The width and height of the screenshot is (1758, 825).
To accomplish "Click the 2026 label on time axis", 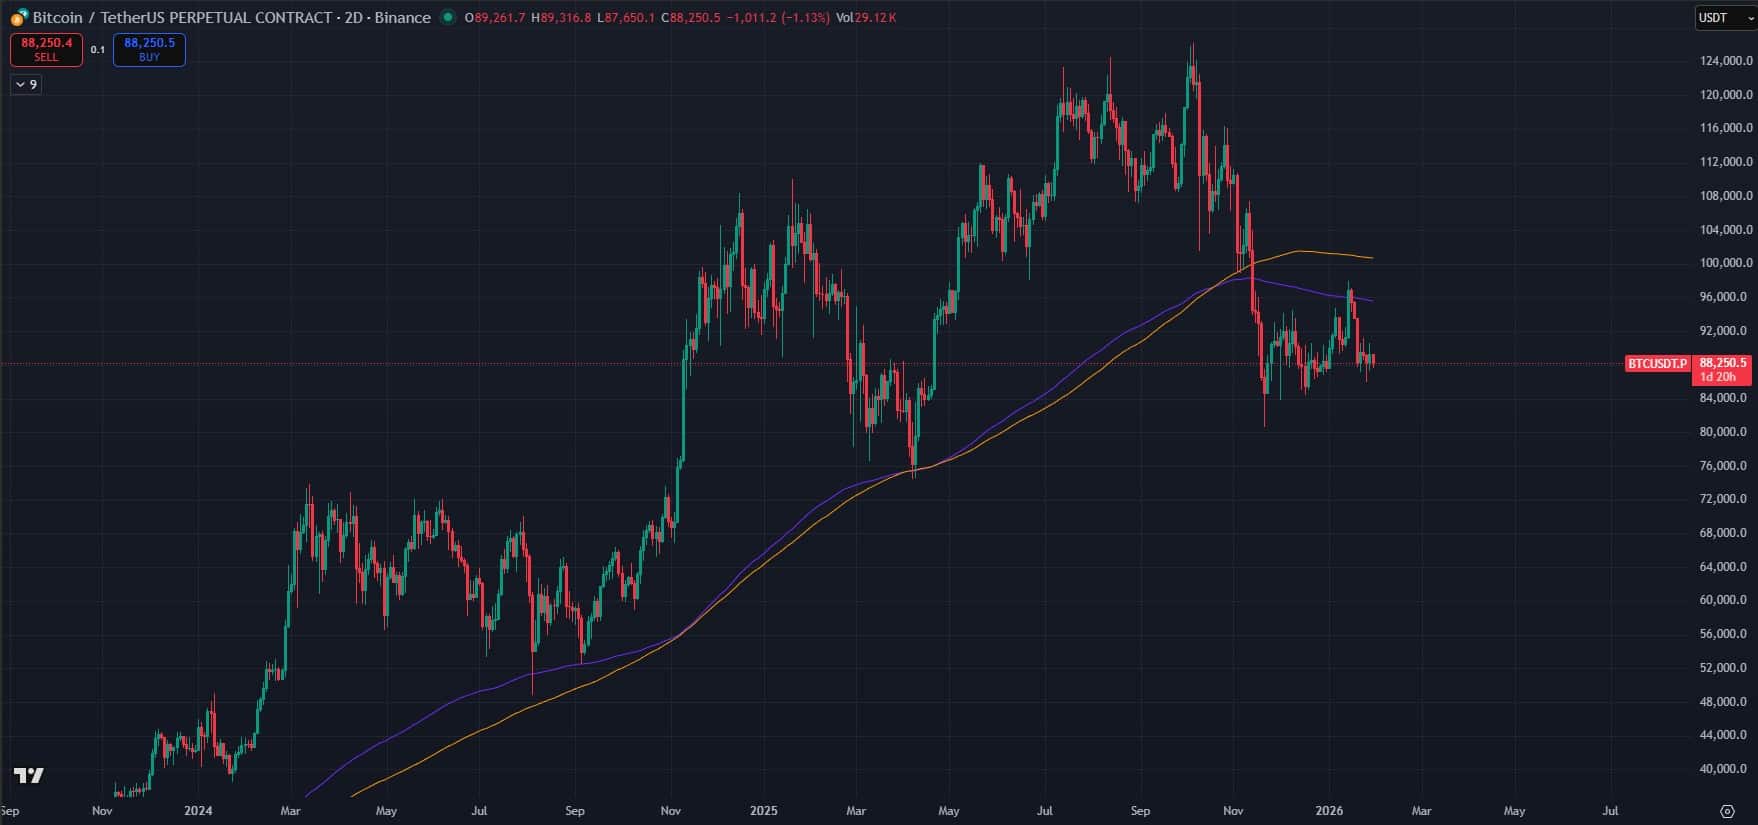I will pos(1329,811).
